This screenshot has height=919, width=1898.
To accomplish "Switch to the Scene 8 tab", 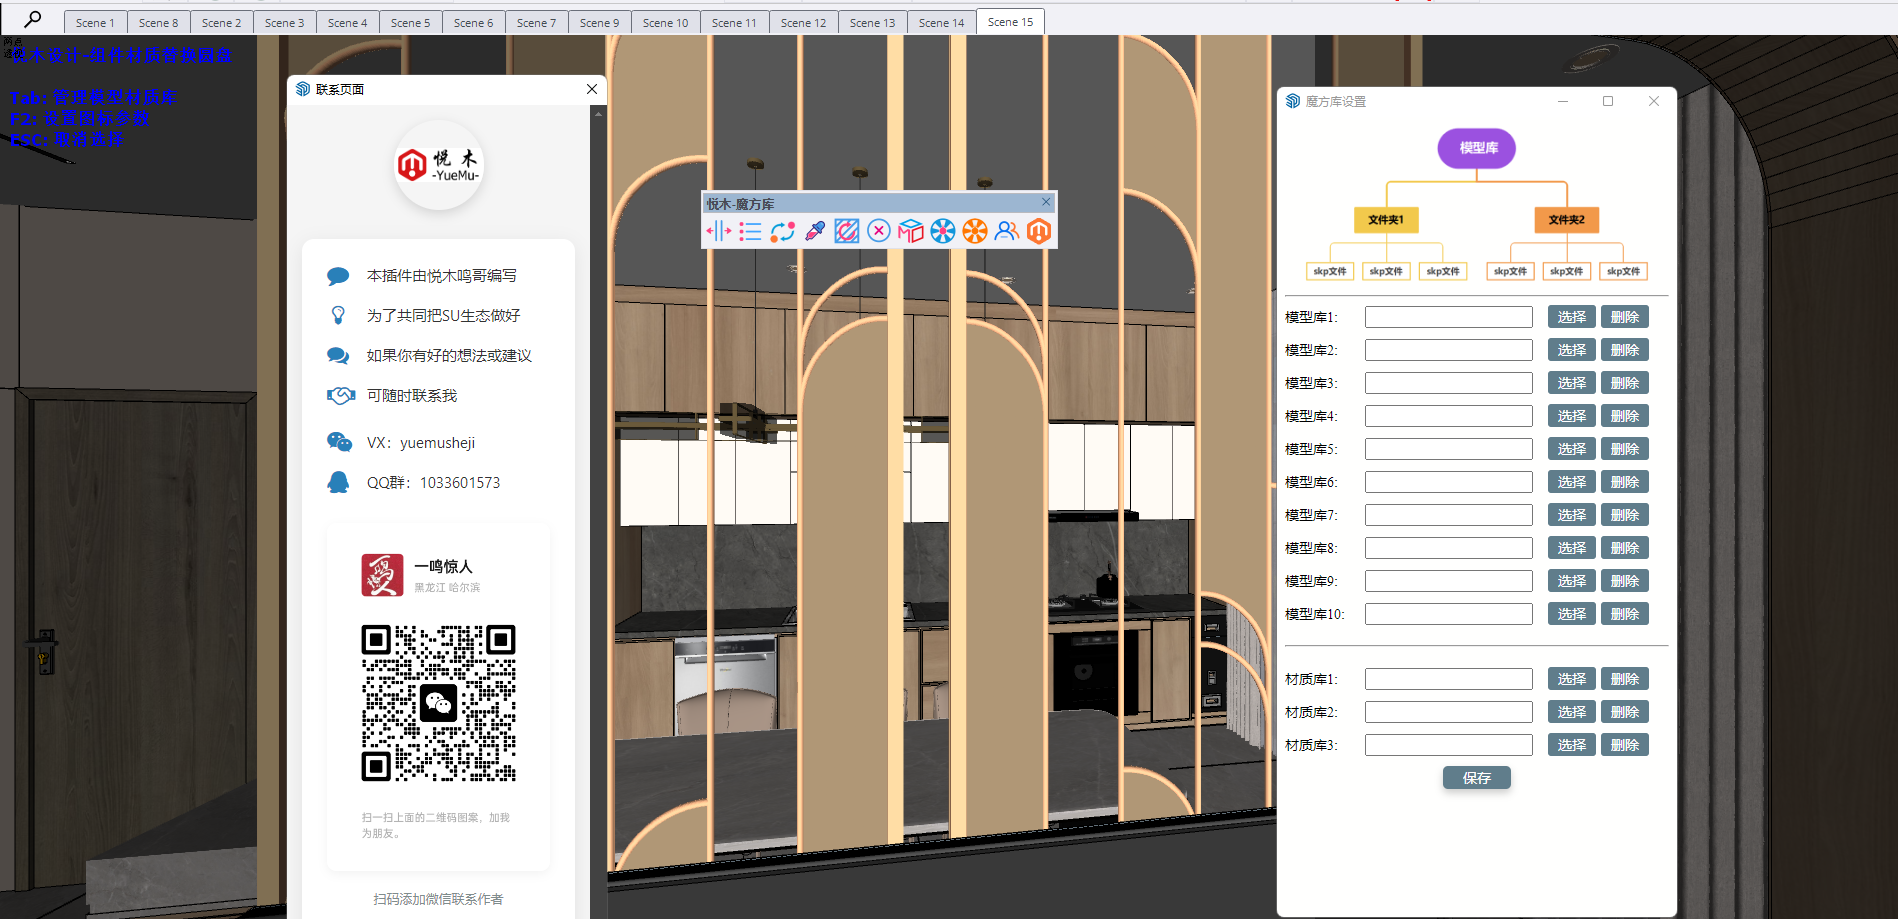I will click(158, 23).
